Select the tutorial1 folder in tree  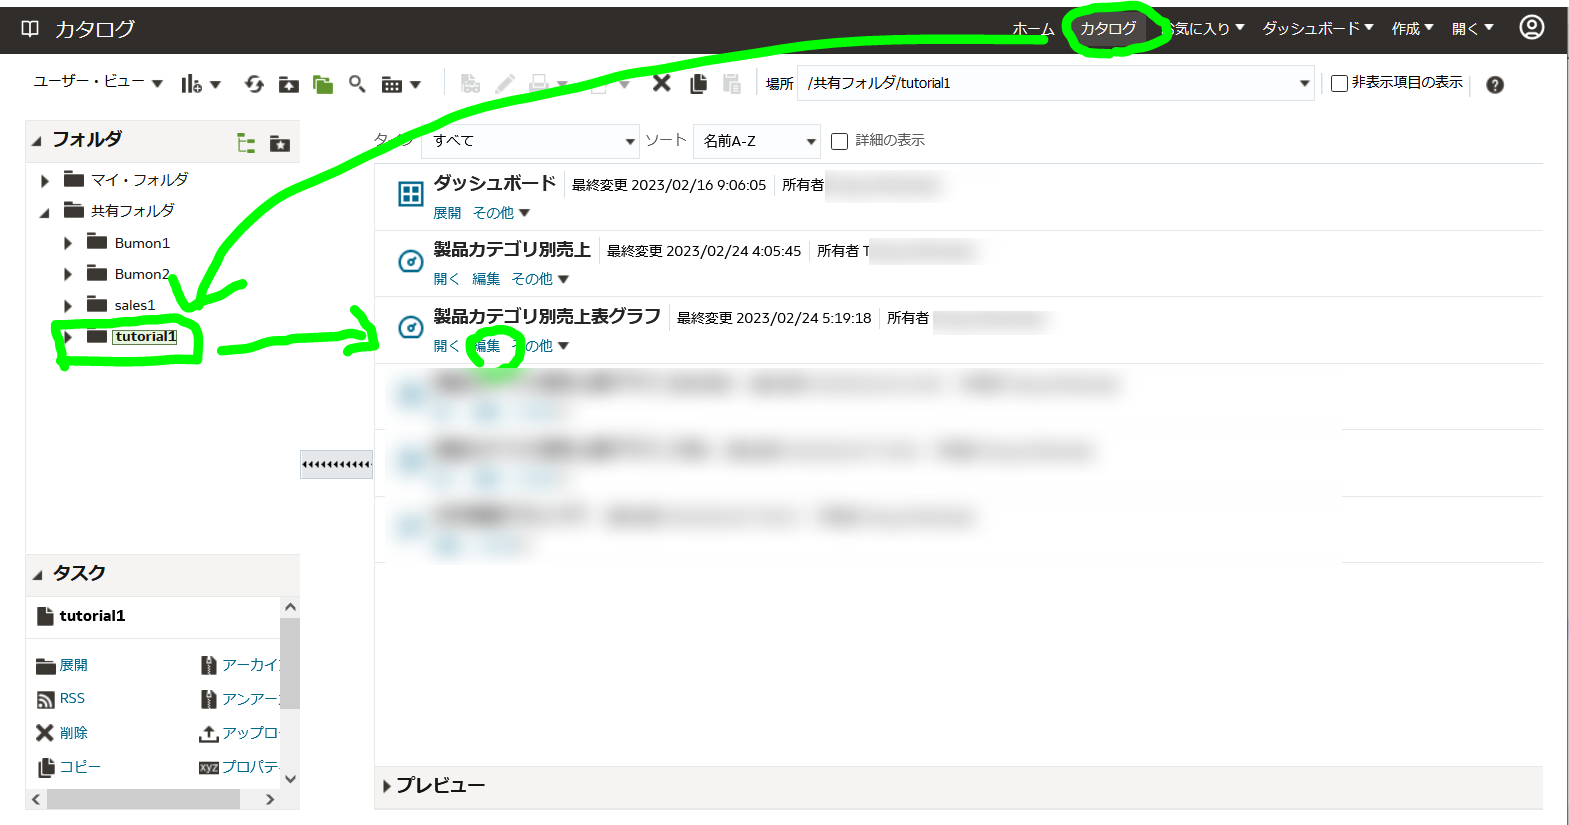coord(145,337)
